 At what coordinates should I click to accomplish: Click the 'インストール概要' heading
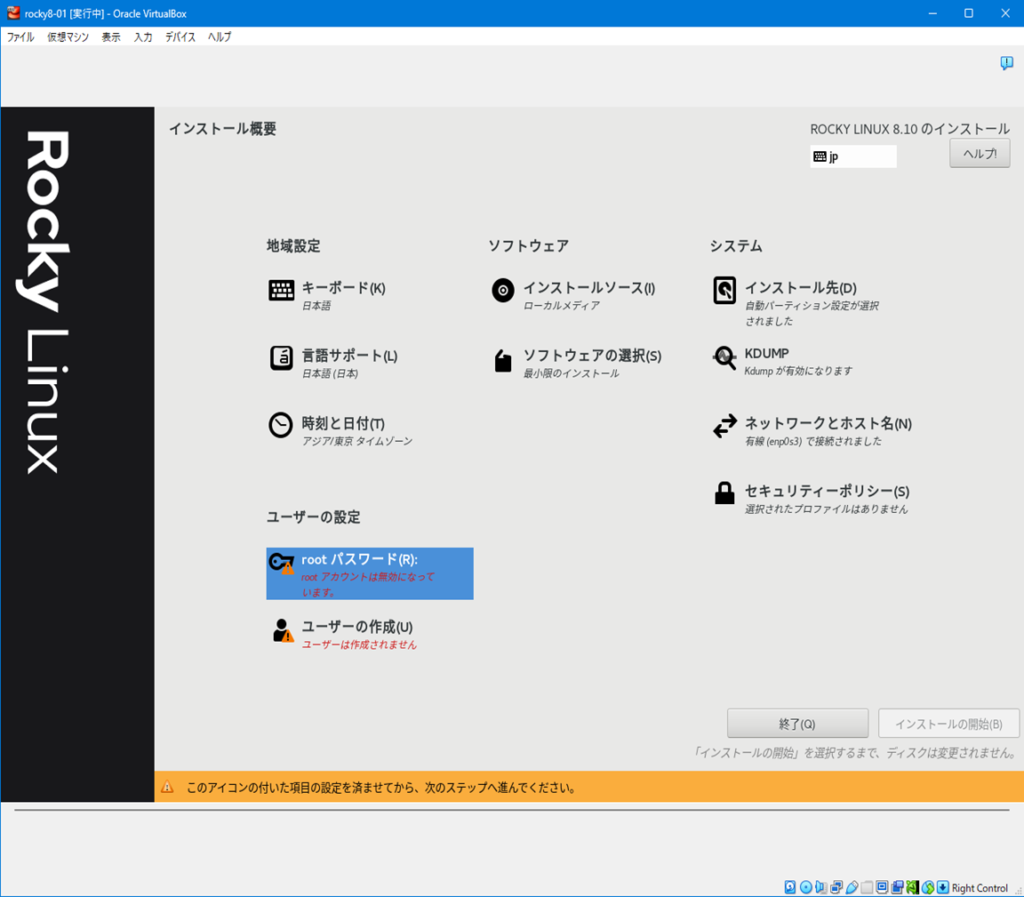[x=223, y=129]
